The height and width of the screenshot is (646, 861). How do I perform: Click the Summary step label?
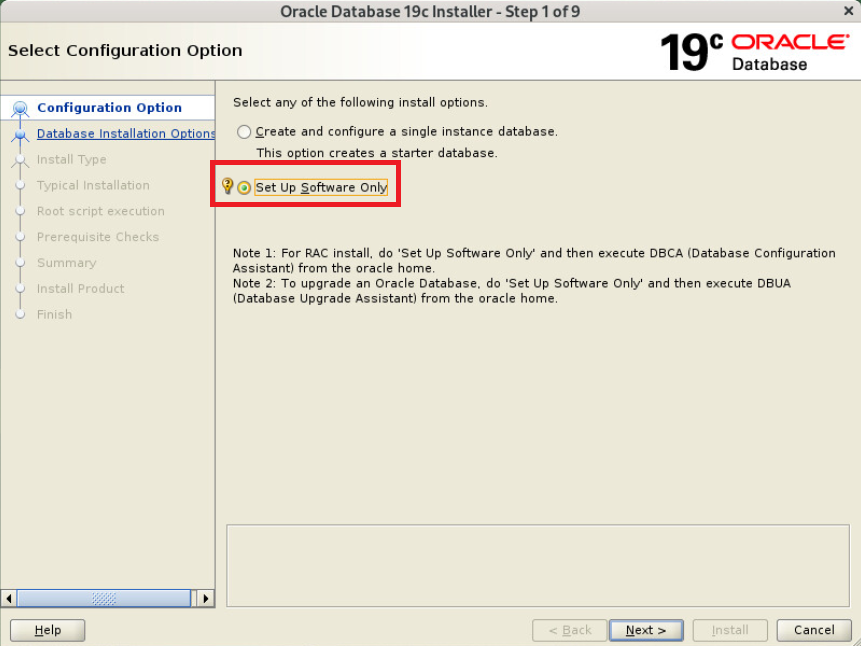66,263
